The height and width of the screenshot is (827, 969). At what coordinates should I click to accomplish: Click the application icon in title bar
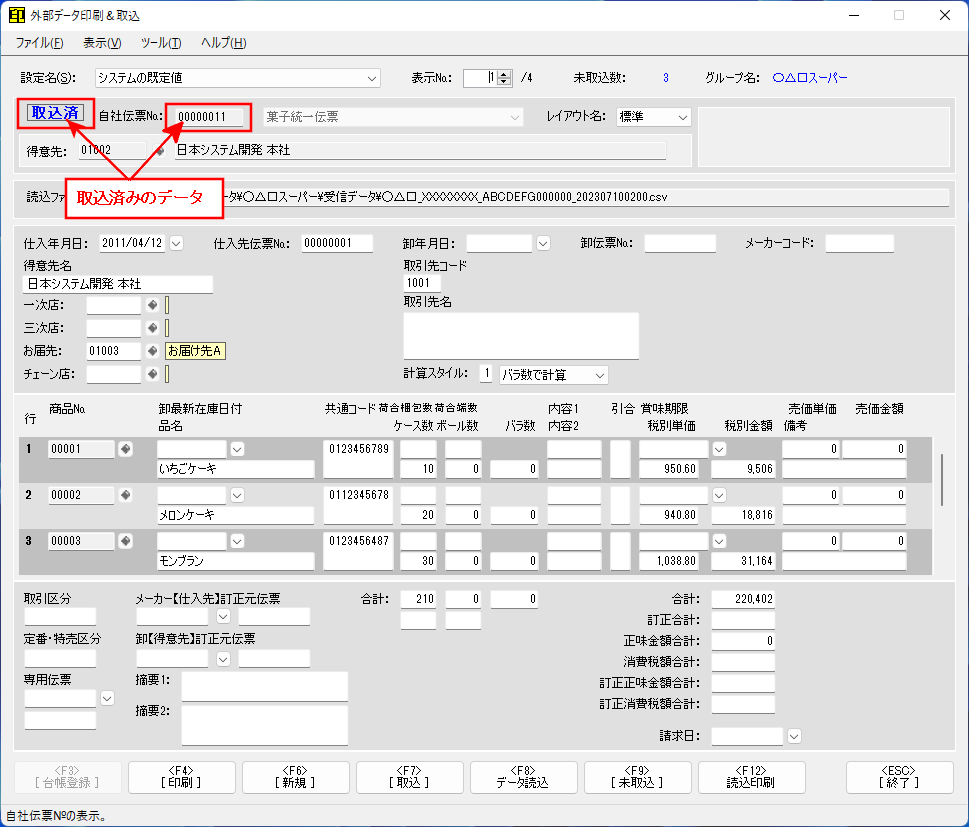coord(17,15)
